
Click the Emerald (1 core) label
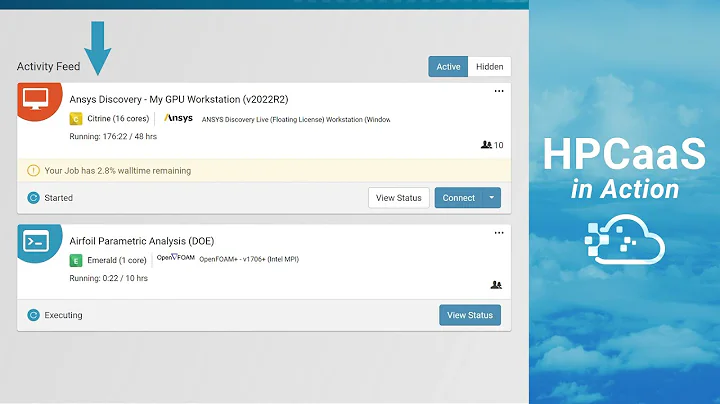[117, 260]
